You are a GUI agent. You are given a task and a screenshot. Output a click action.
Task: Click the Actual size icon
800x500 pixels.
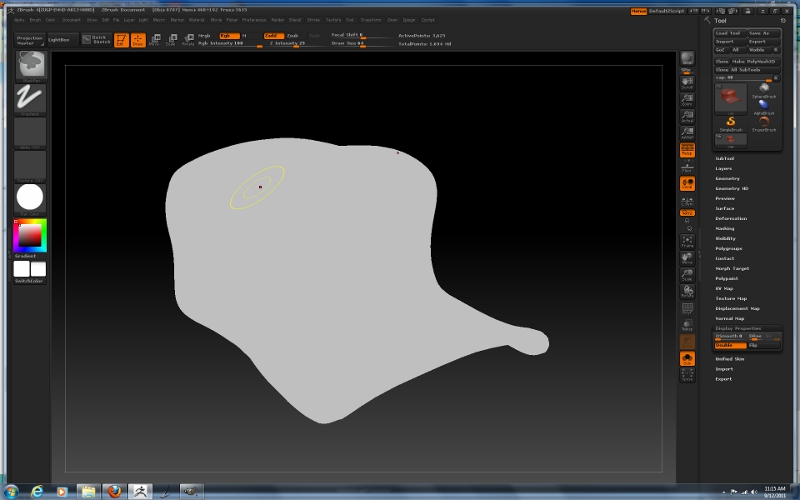(x=687, y=116)
